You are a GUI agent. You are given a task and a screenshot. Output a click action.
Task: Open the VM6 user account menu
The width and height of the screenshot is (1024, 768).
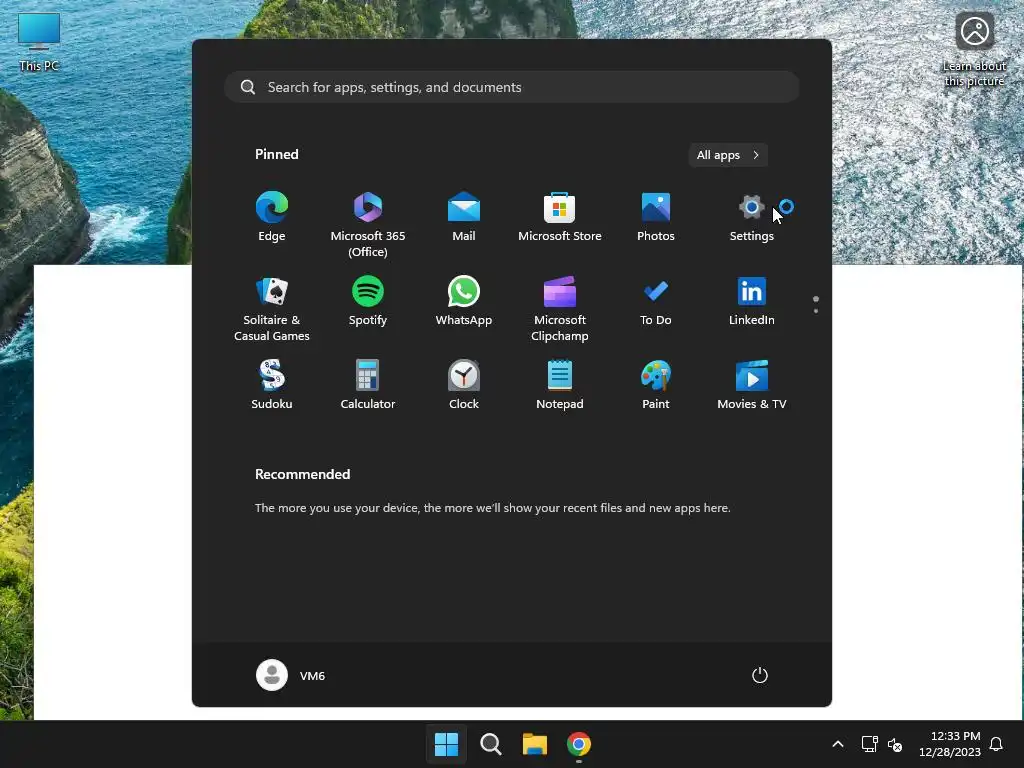291,675
